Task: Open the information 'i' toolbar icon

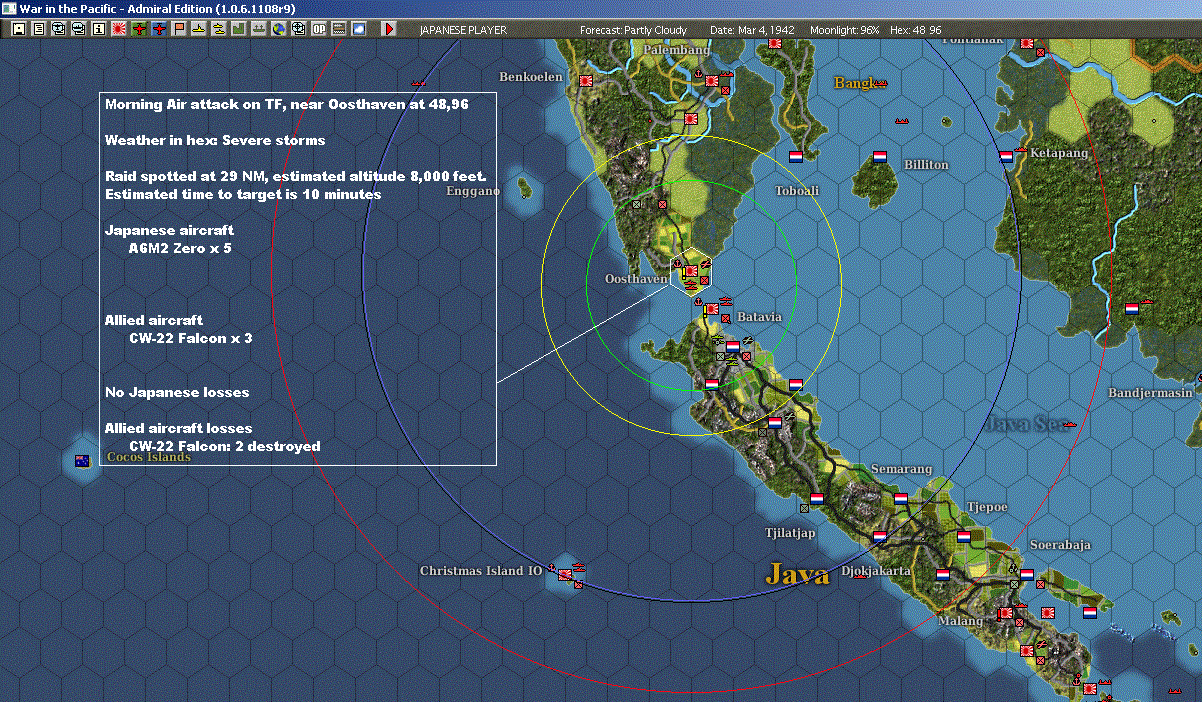Action: (x=98, y=29)
